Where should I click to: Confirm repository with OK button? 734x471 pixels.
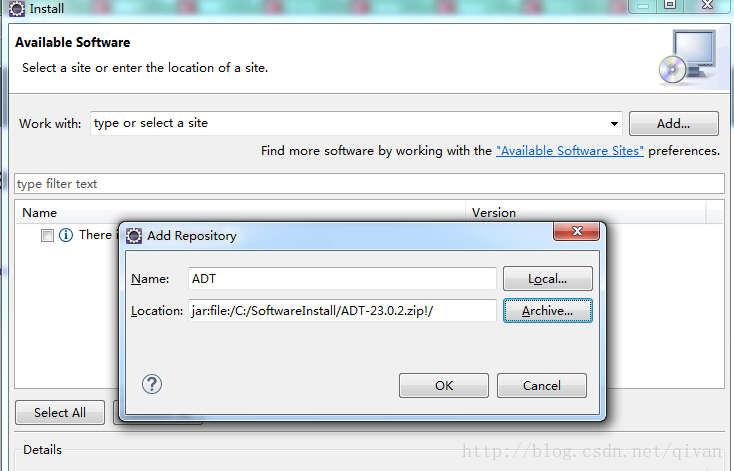(x=444, y=386)
